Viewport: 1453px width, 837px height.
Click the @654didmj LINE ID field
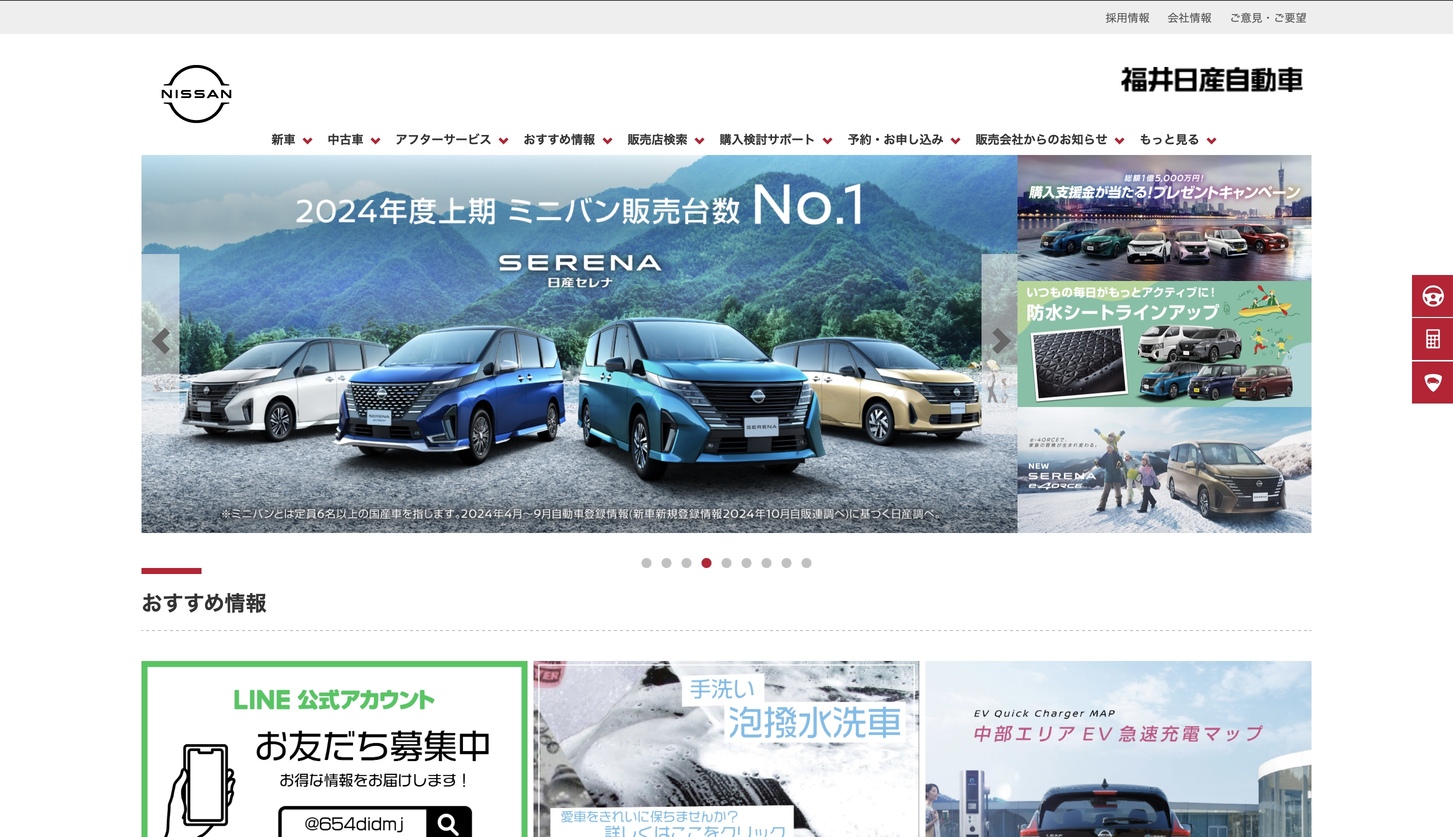click(354, 824)
